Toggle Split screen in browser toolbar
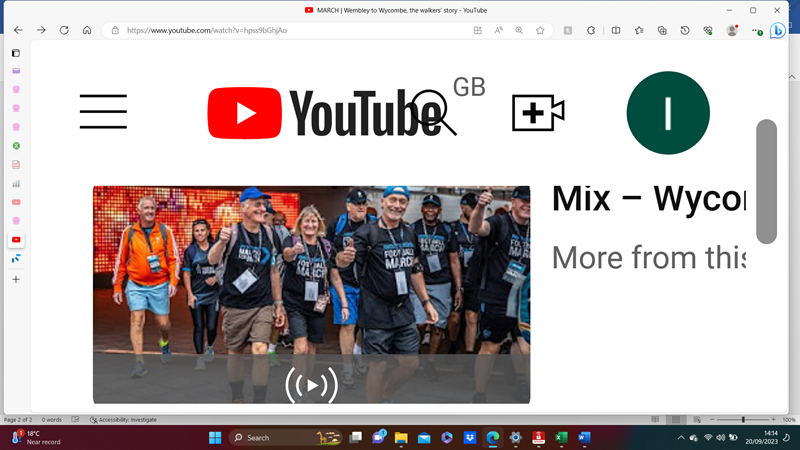 coord(616,30)
